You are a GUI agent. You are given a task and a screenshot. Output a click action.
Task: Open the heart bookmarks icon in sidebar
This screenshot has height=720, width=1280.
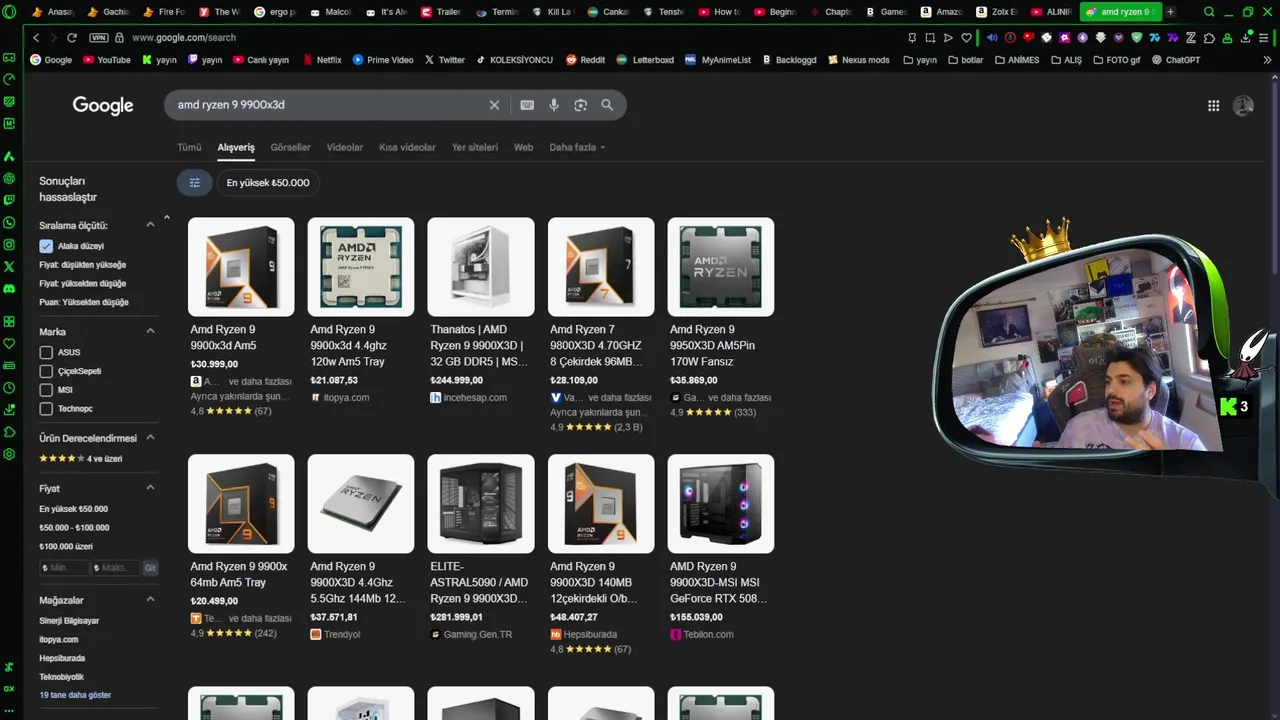tap(9, 344)
